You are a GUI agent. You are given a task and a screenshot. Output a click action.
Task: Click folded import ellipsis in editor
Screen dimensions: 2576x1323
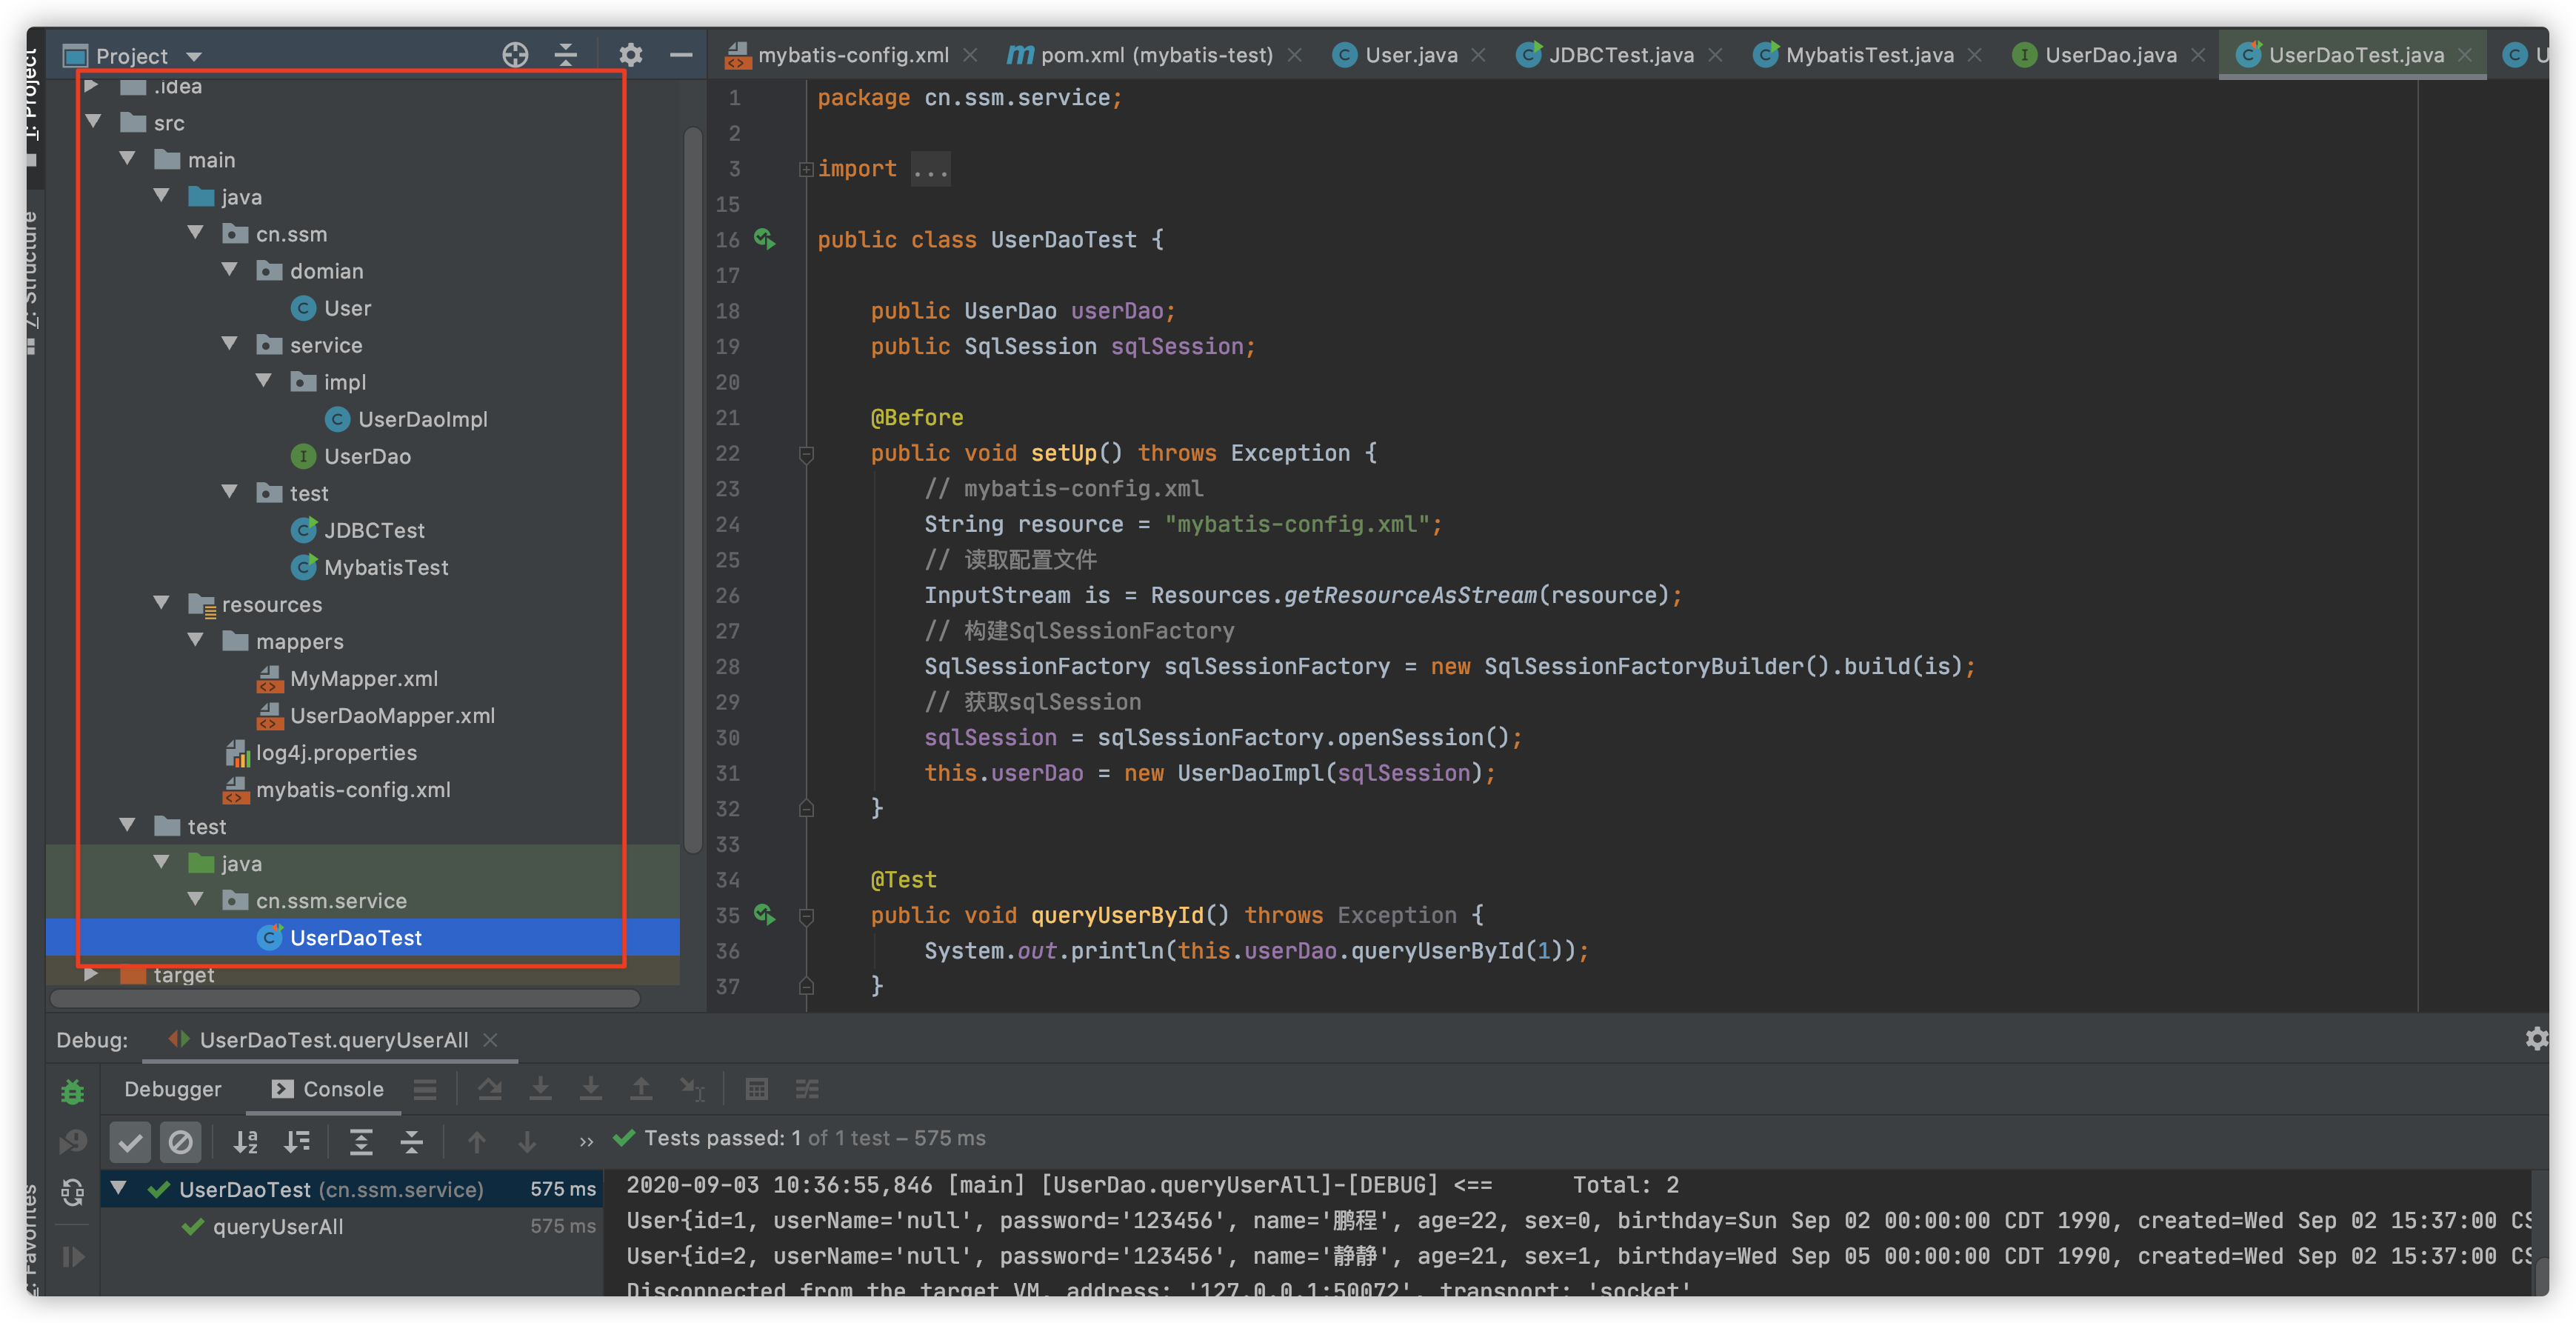click(930, 169)
